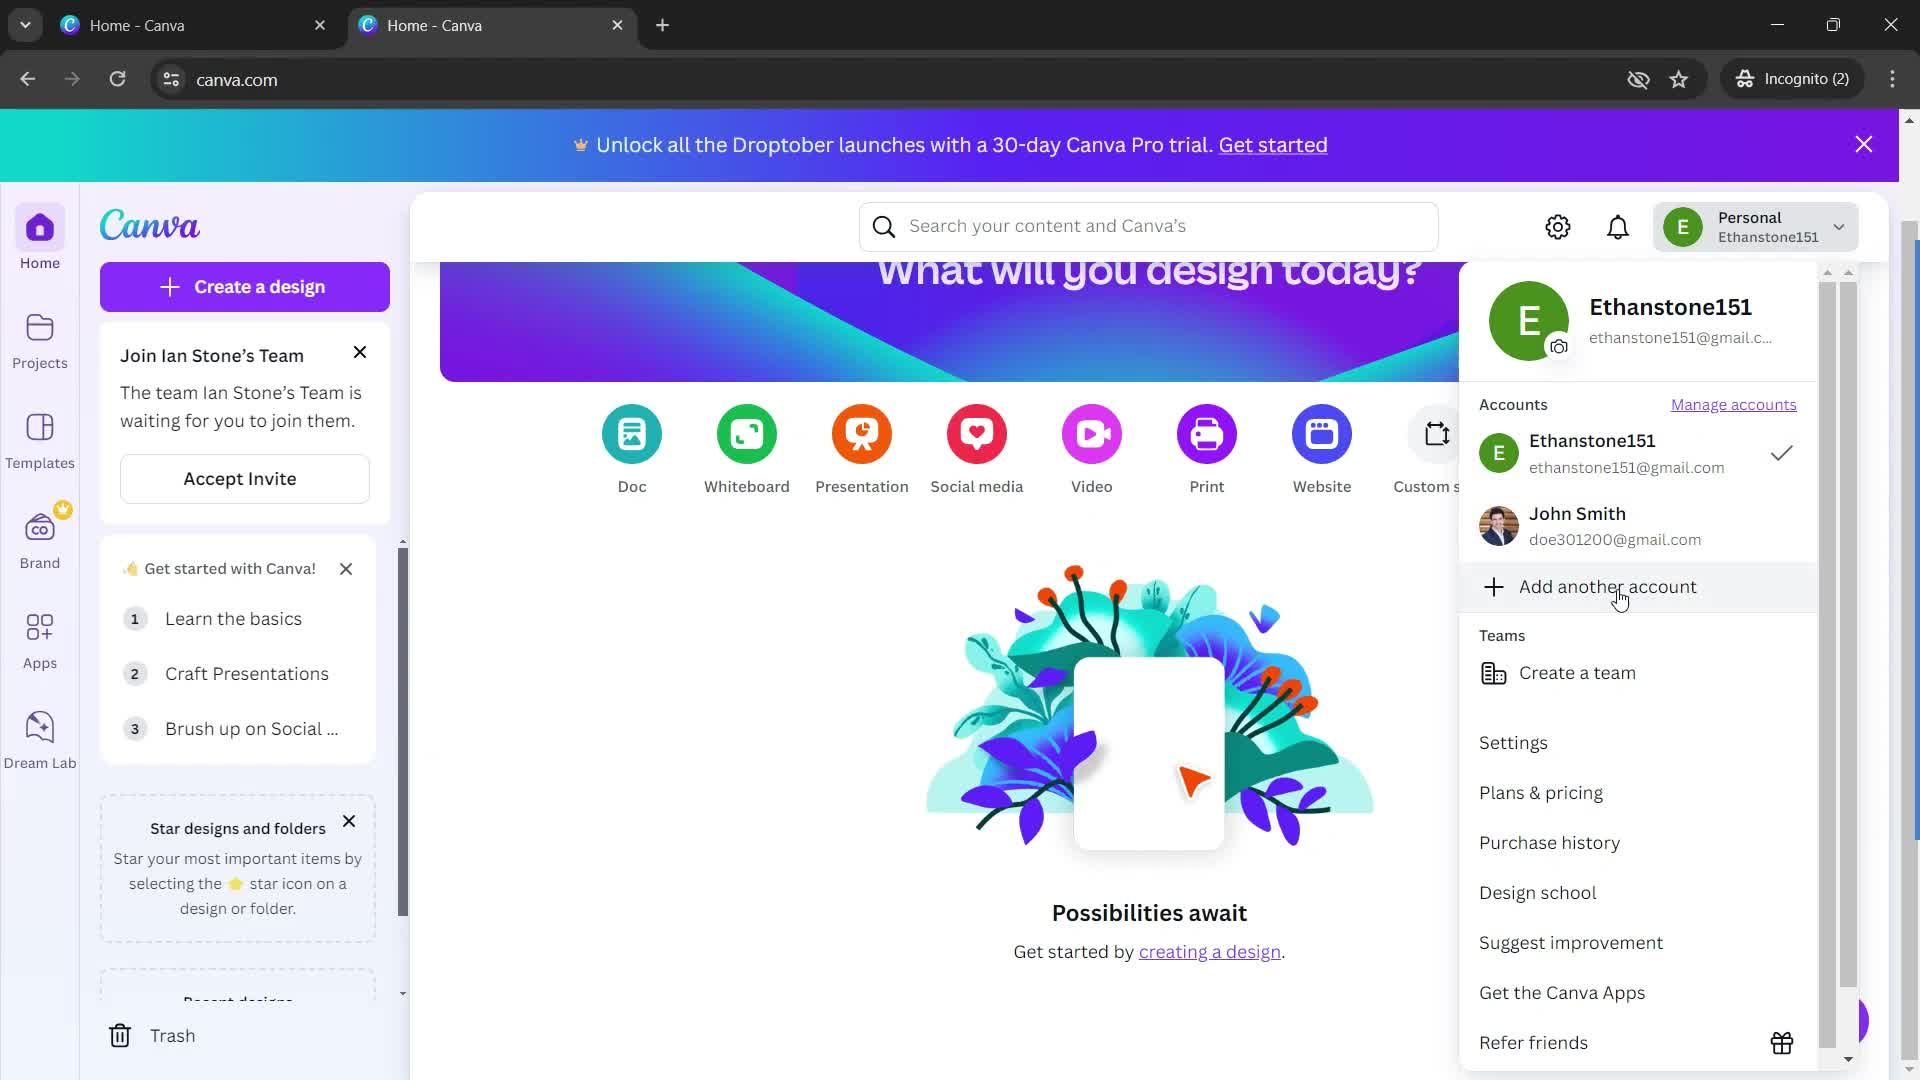Open the browser three-dot menu
The image size is (1920, 1080).
pos(1892,79)
